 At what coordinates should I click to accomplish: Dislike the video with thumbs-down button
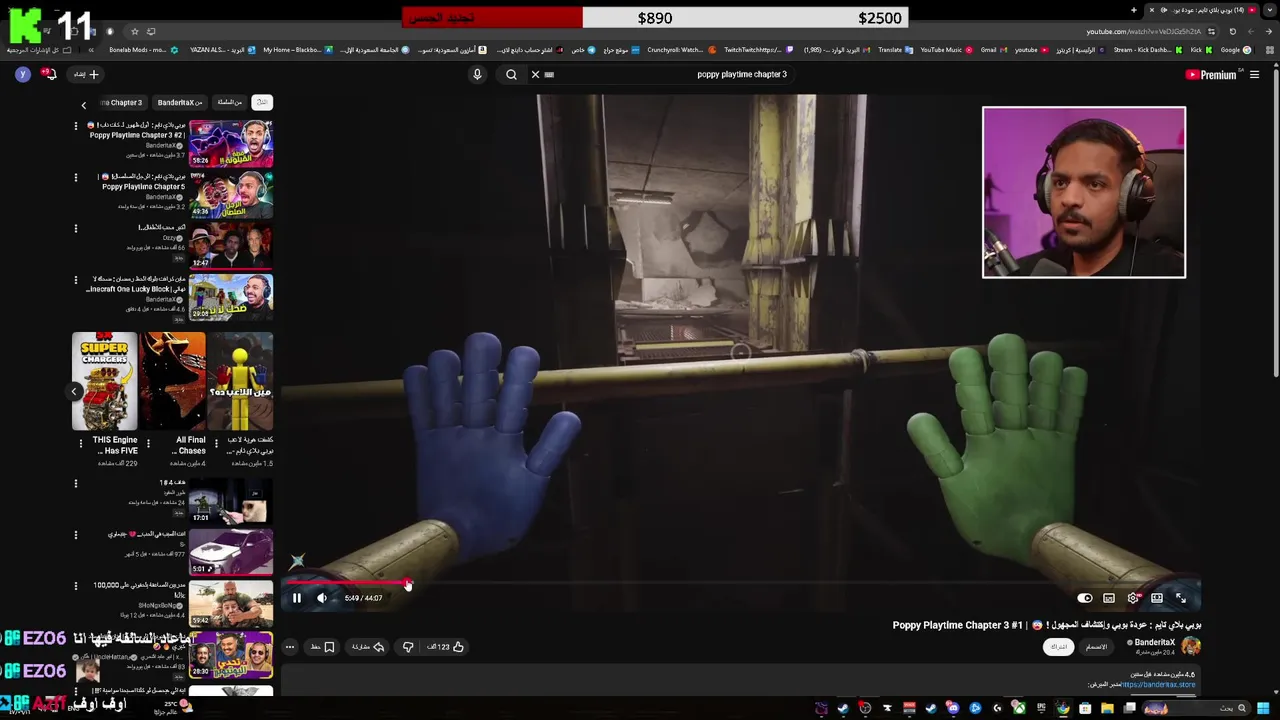pos(408,647)
